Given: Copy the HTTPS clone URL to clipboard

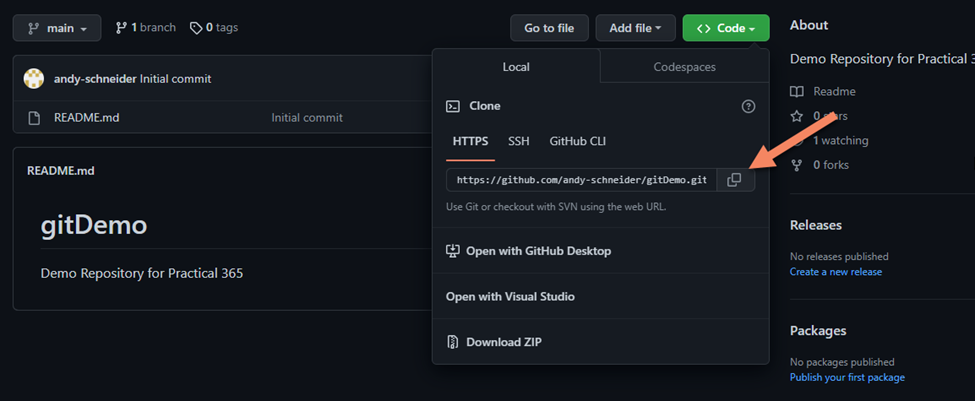Looking at the screenshot, I should point(734,180).
